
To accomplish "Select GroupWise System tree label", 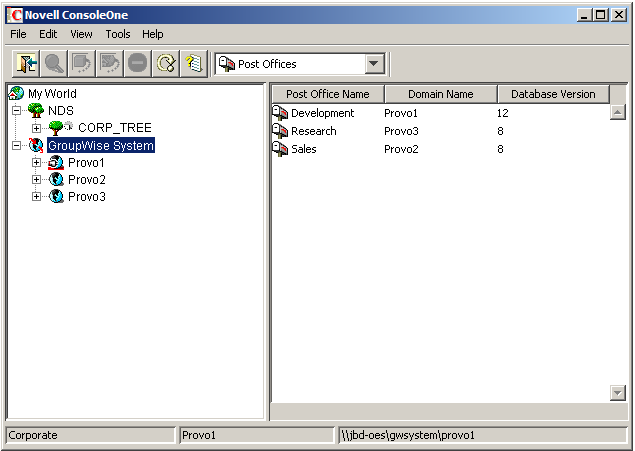I will 101,145.
